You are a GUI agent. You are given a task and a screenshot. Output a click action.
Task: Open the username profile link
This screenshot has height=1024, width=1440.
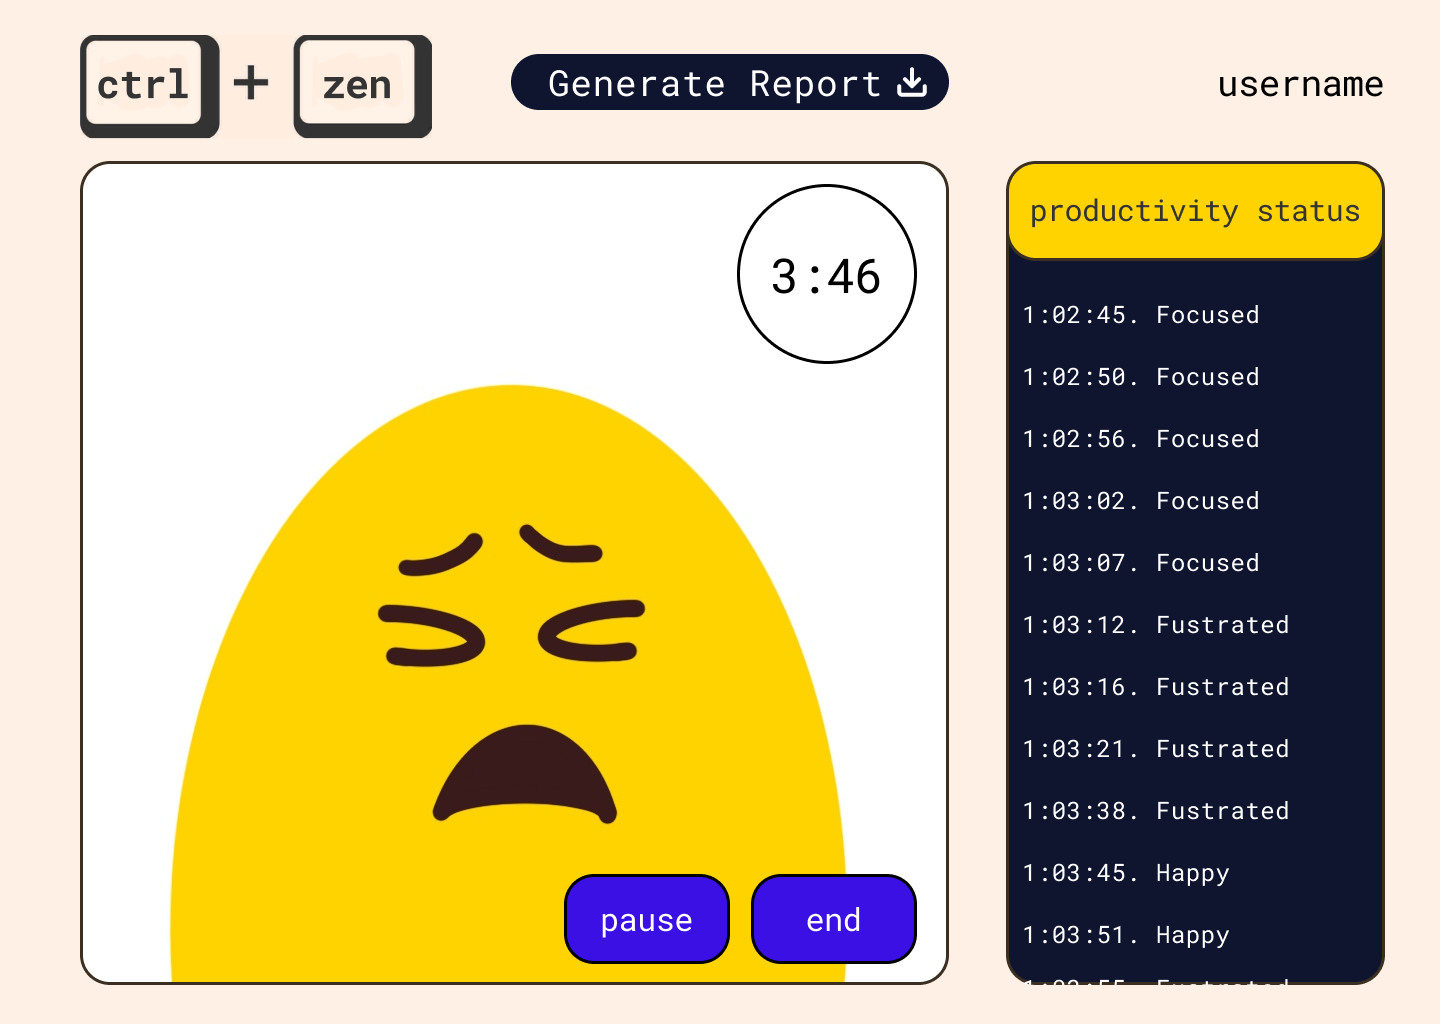click(1300, 84)
